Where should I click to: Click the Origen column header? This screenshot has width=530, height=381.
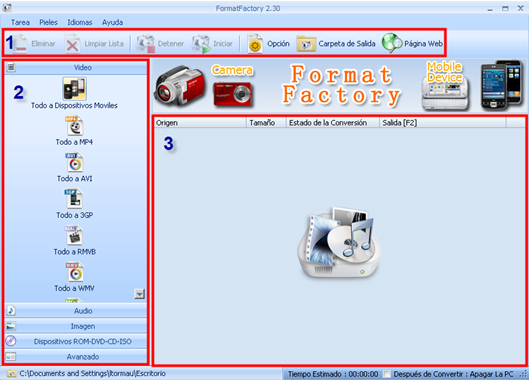[x=200, y=123]
